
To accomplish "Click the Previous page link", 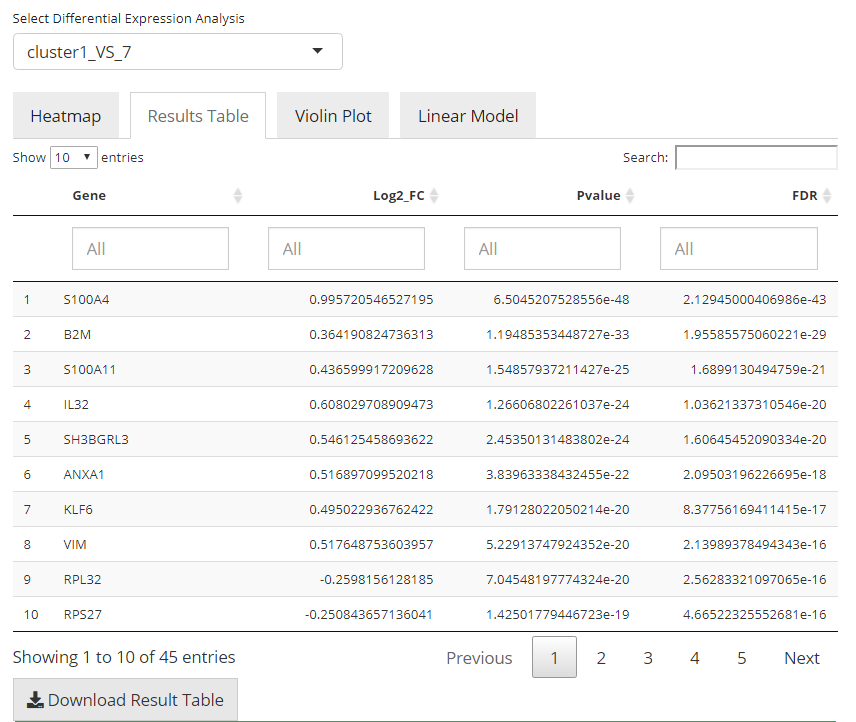I will pyautogui.click(x=479, y=658).
